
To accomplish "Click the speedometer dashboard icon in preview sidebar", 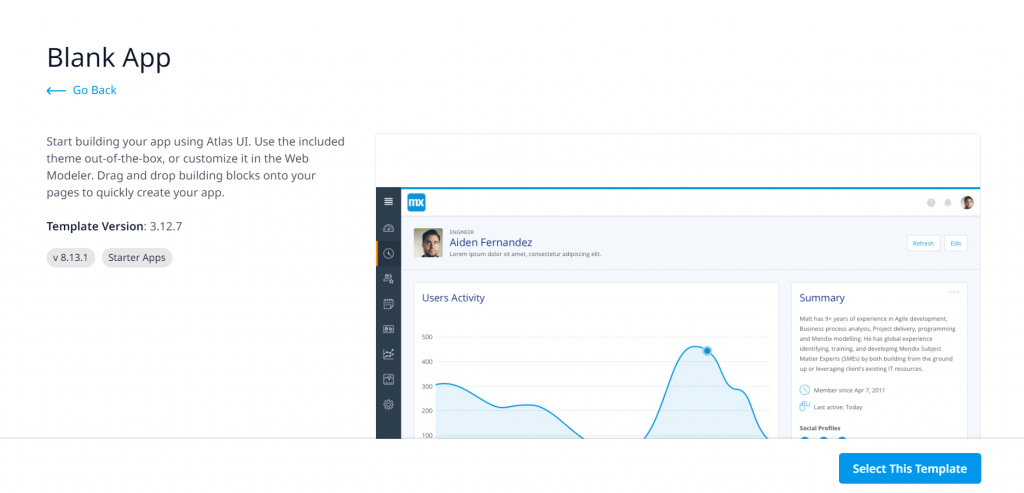I will [389, 228].
